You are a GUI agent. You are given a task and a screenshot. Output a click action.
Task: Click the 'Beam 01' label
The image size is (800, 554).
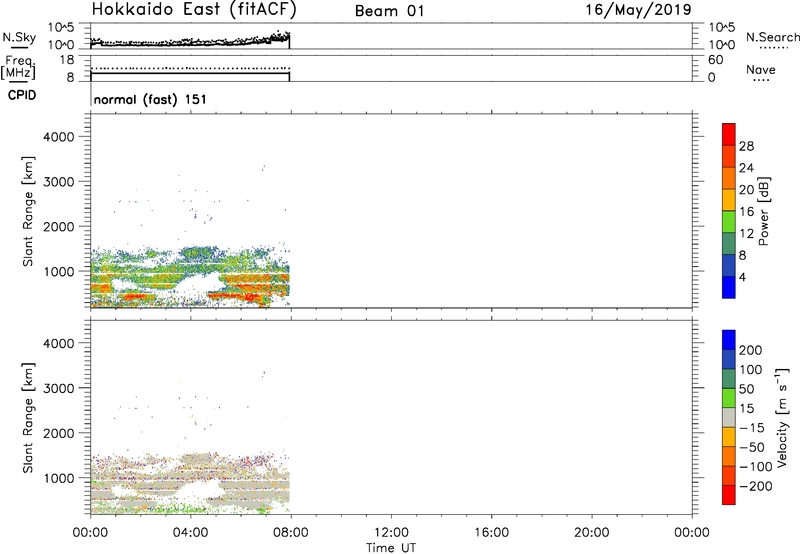389,11
